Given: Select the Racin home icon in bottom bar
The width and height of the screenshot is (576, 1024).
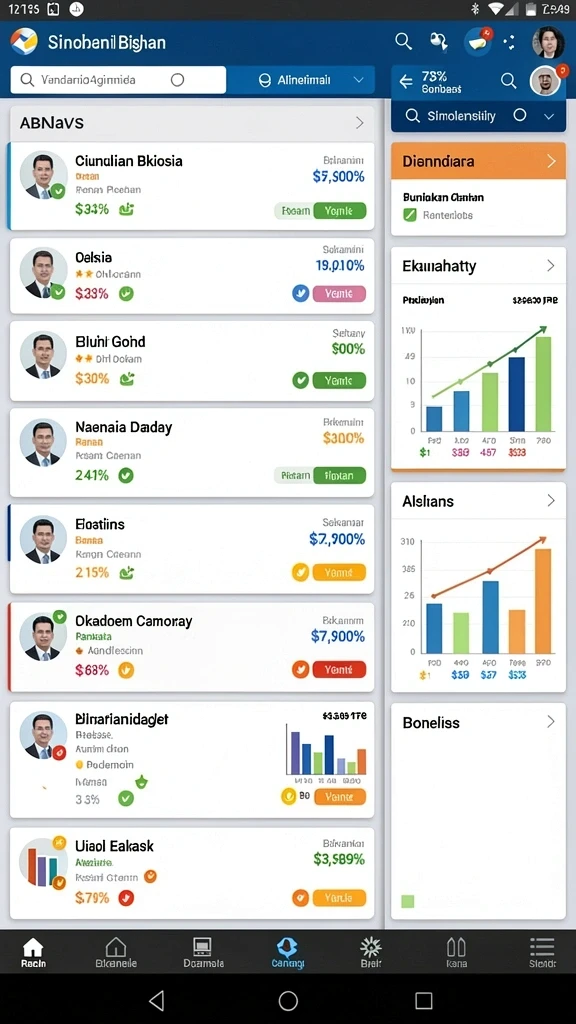Looking at the screenshot, I should [x=33, y=952].
